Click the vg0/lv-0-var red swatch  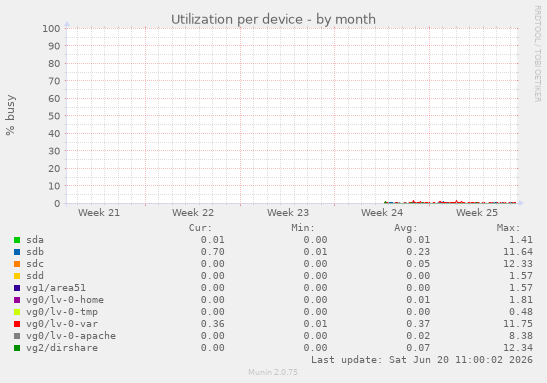(17, 324)
